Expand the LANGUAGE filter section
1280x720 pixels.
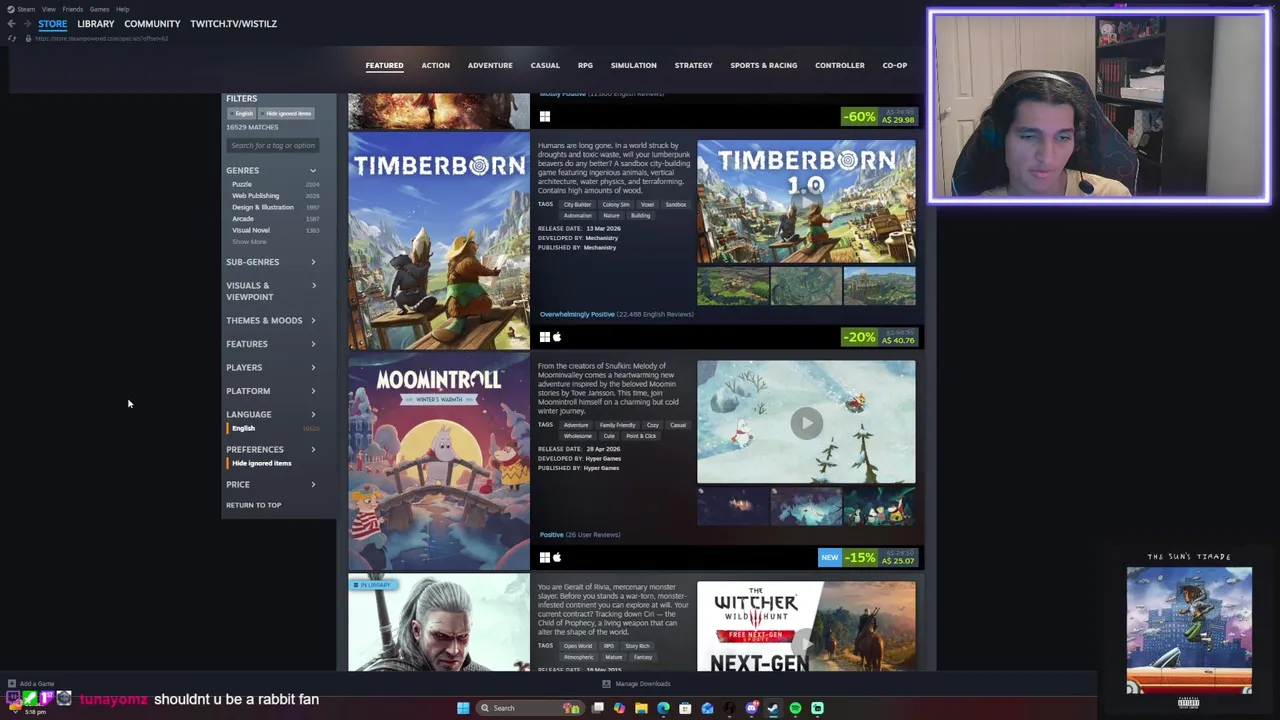tap(271, 415)
